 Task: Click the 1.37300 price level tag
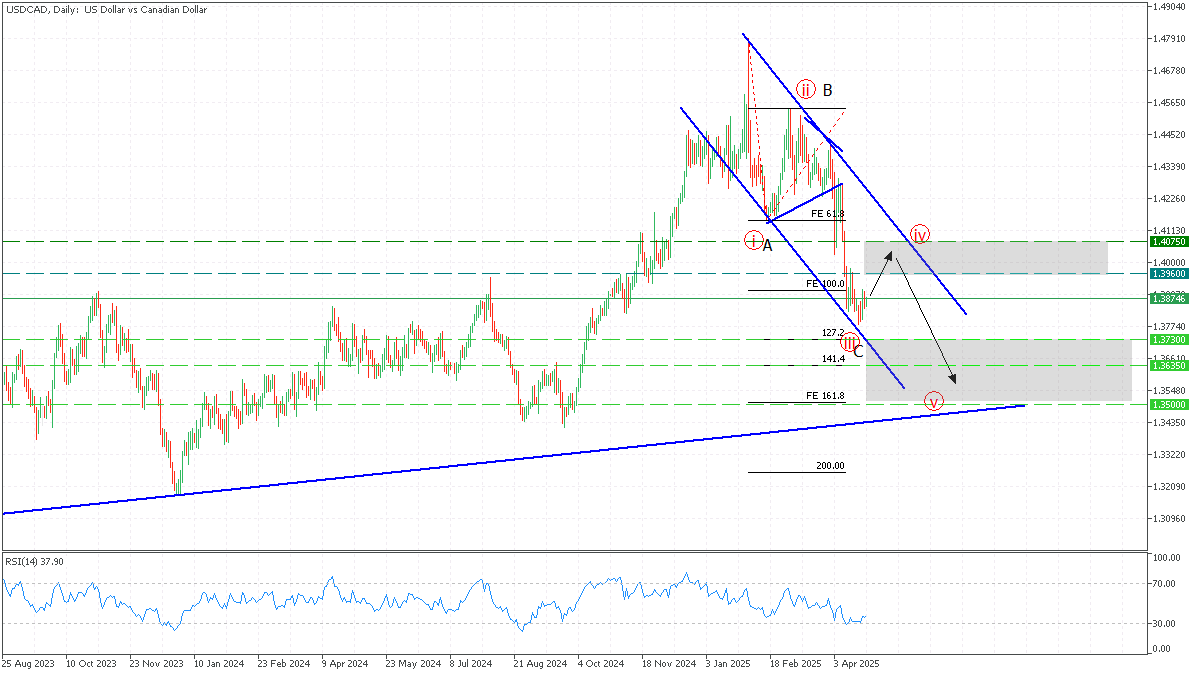tap(1168, 340)
